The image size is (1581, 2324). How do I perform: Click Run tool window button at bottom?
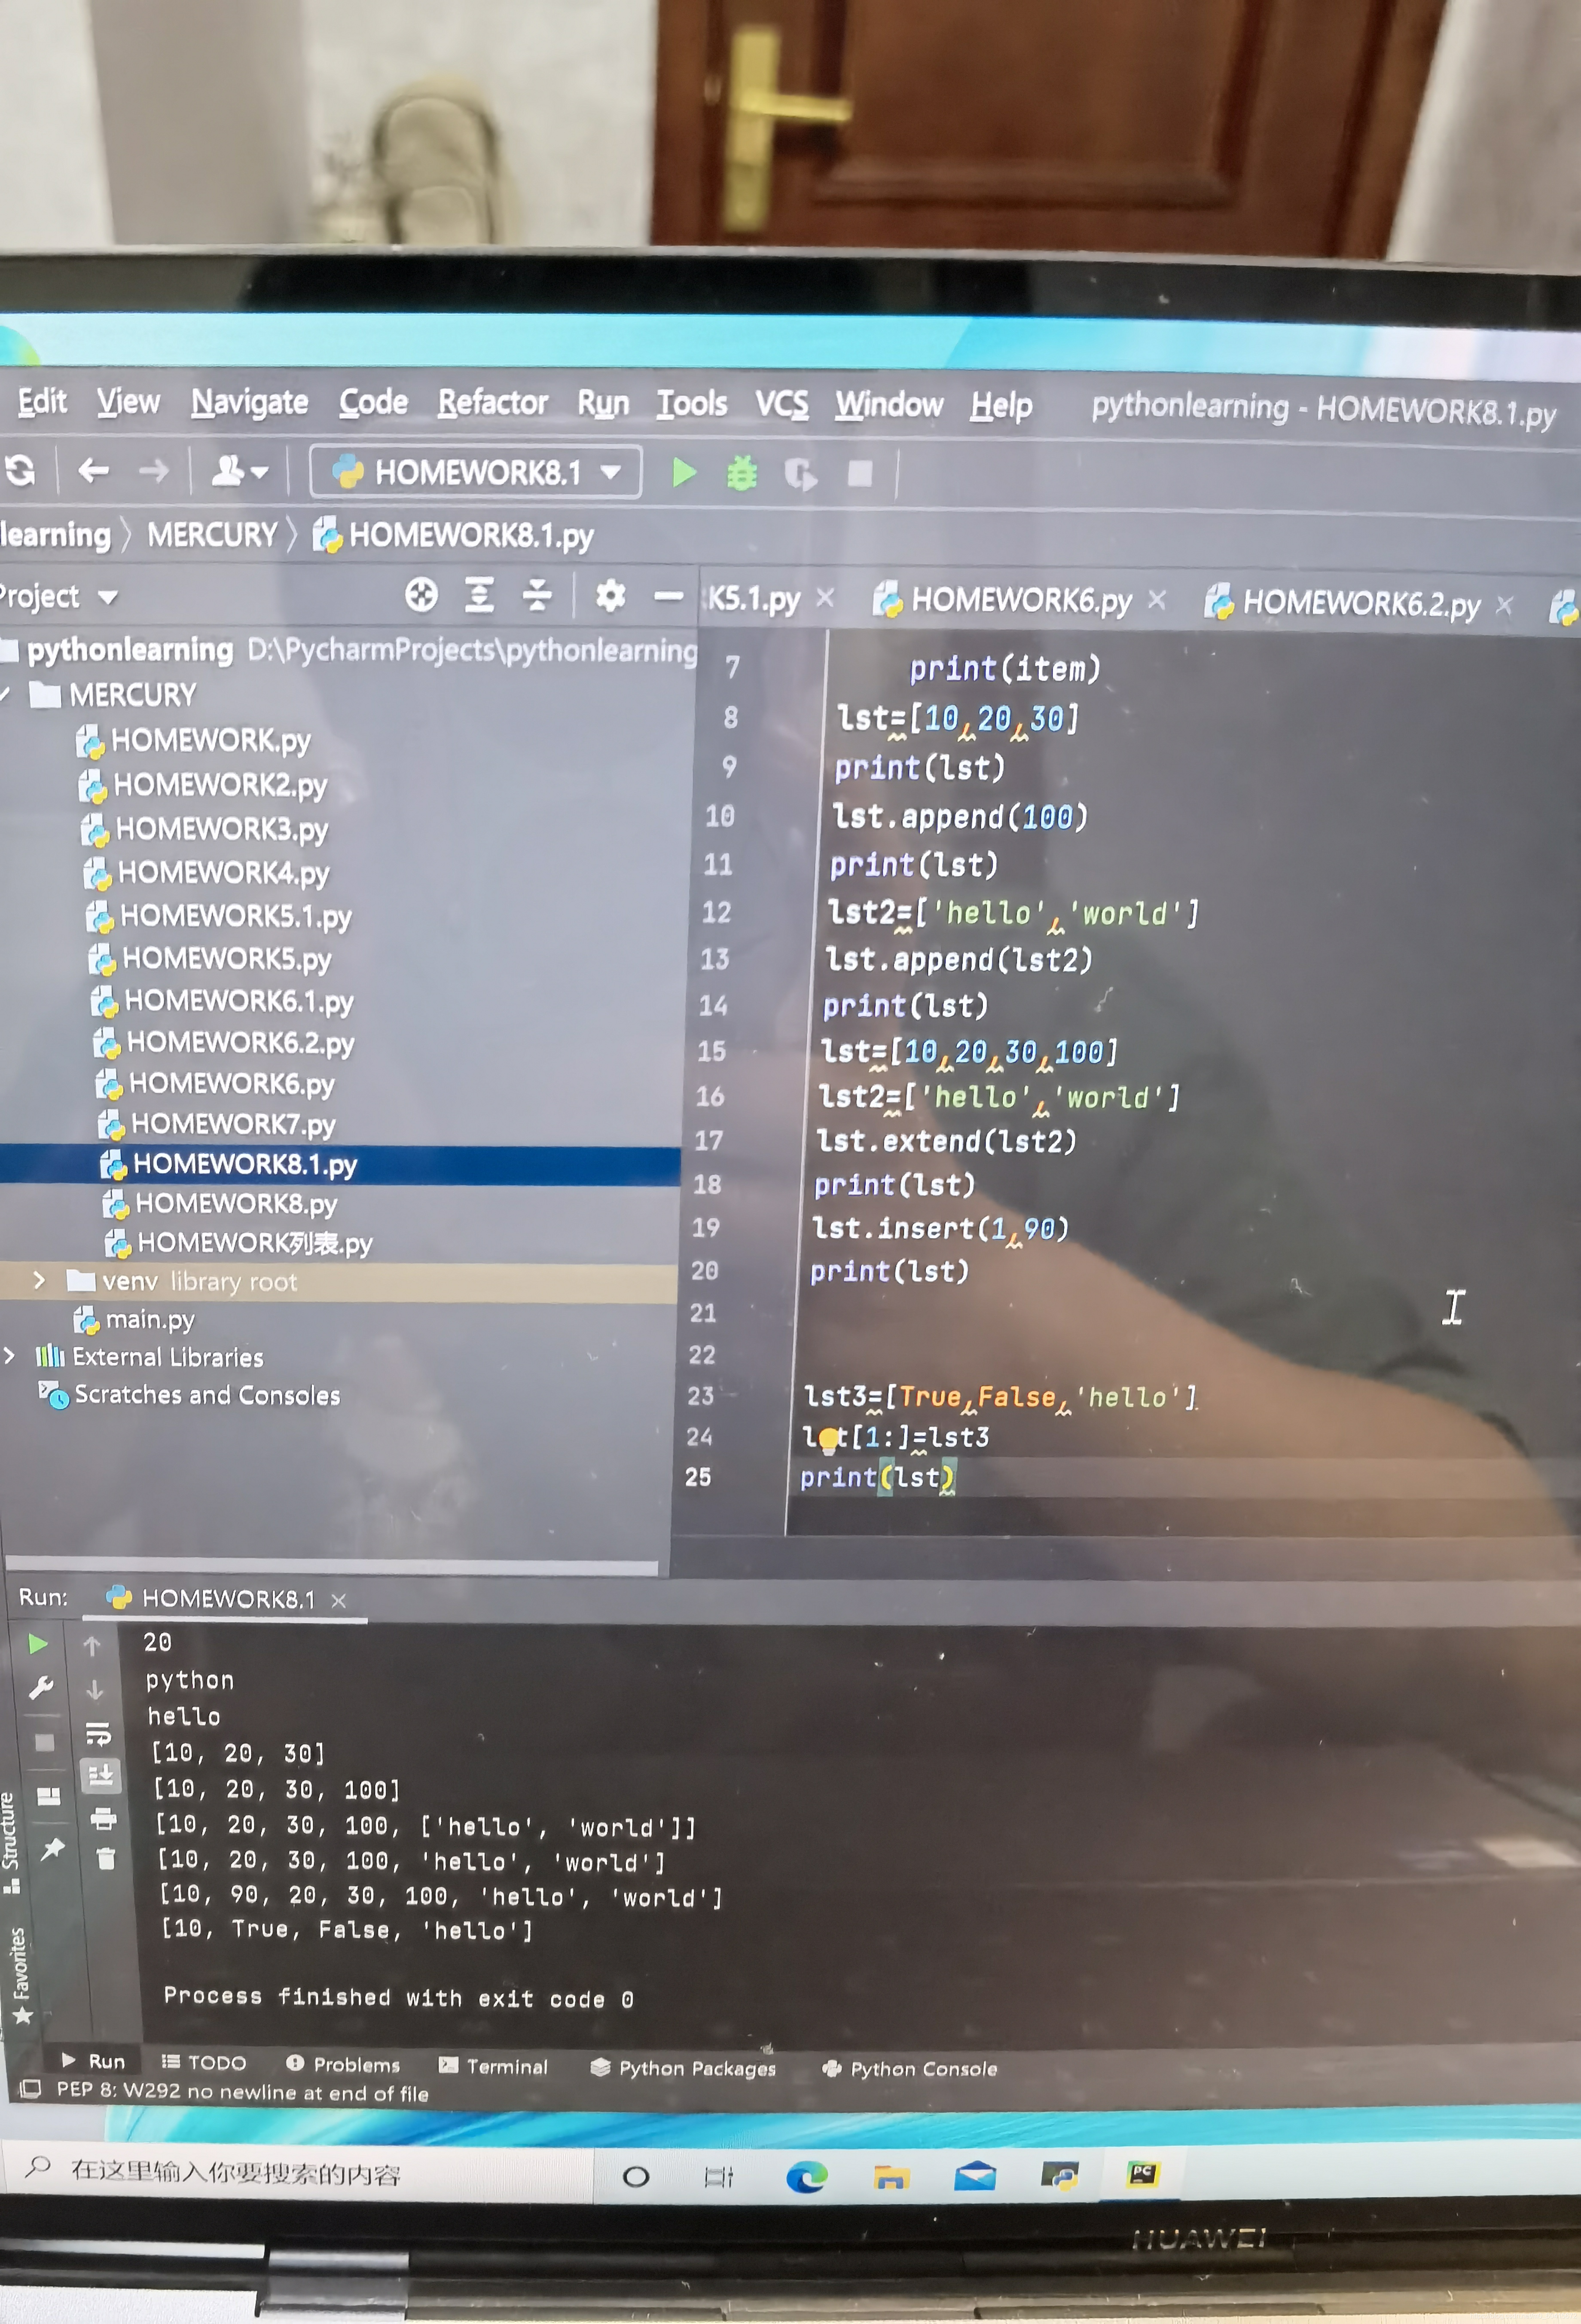pos(93,2060)
